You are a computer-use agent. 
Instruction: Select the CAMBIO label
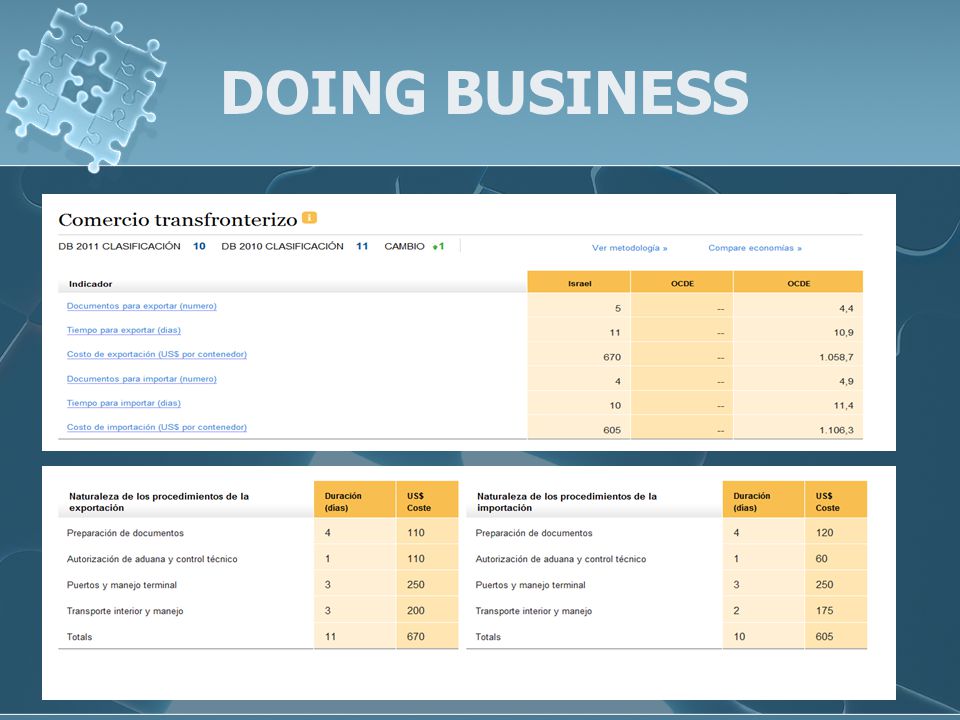pyautogui.click(x=404, y=246)
